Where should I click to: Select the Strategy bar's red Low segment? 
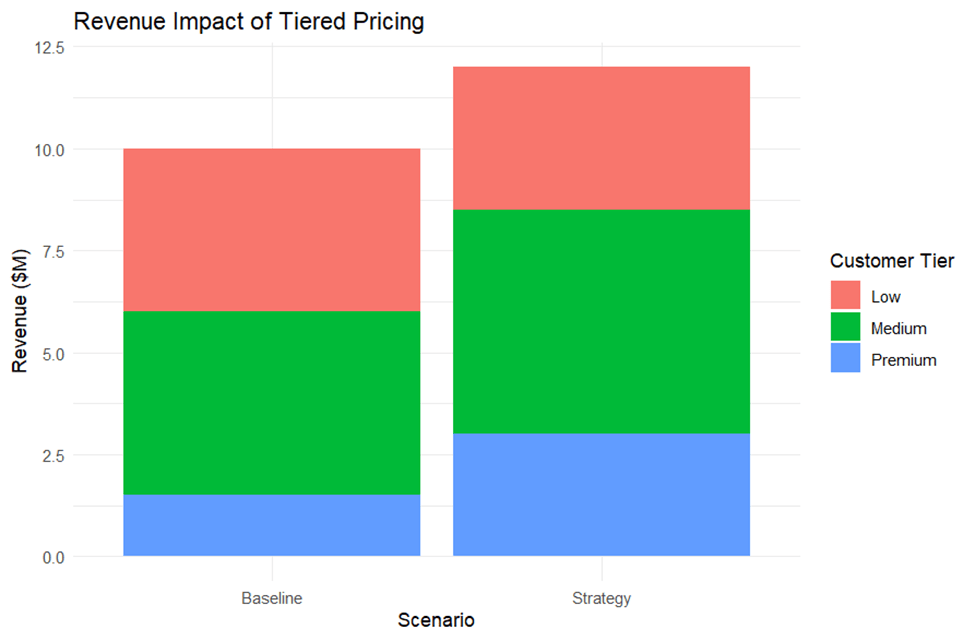click(601, 138)
